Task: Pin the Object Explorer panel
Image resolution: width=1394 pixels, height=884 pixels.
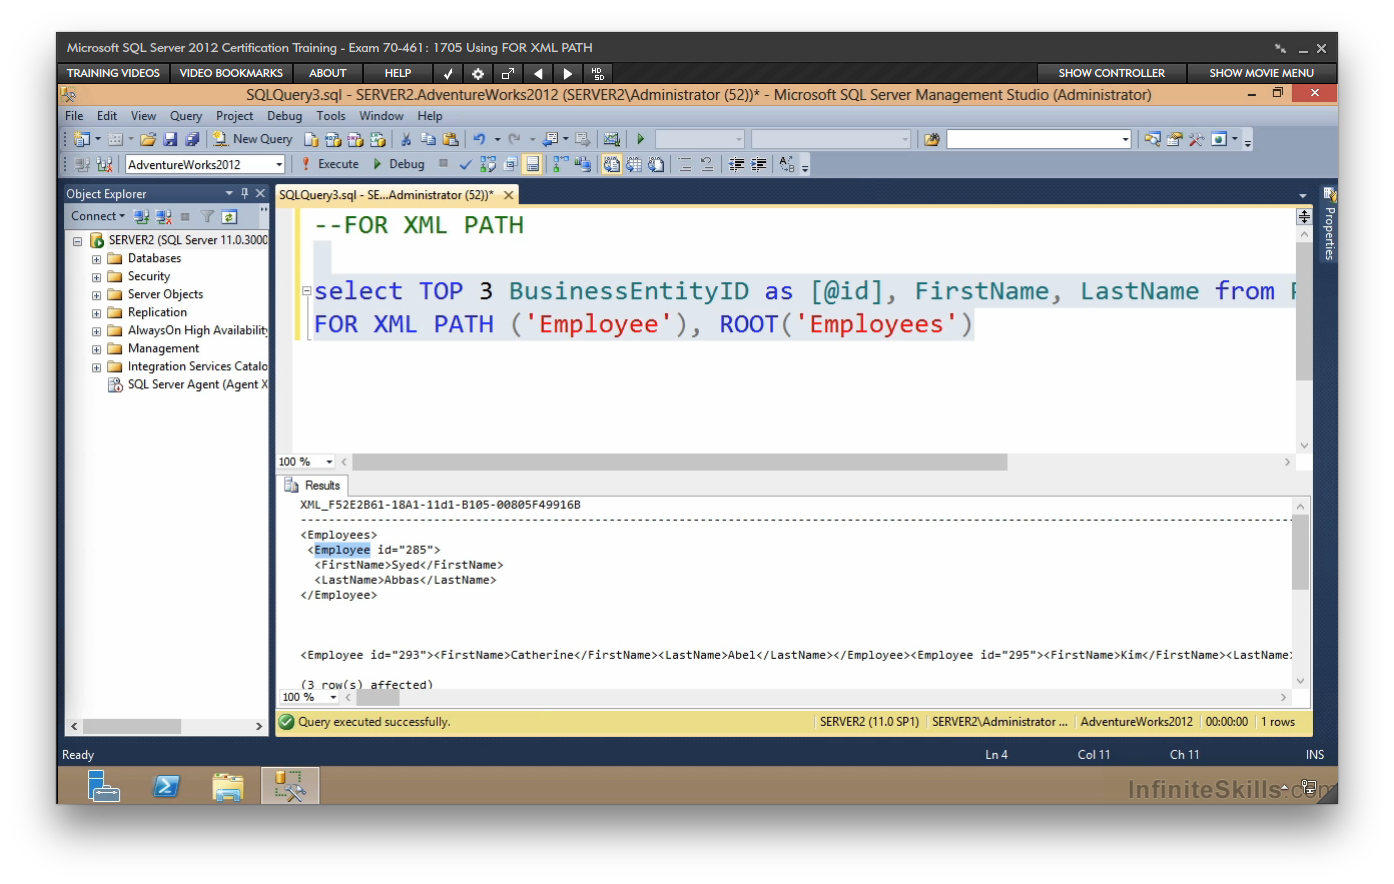Action: tap(244, 193)
